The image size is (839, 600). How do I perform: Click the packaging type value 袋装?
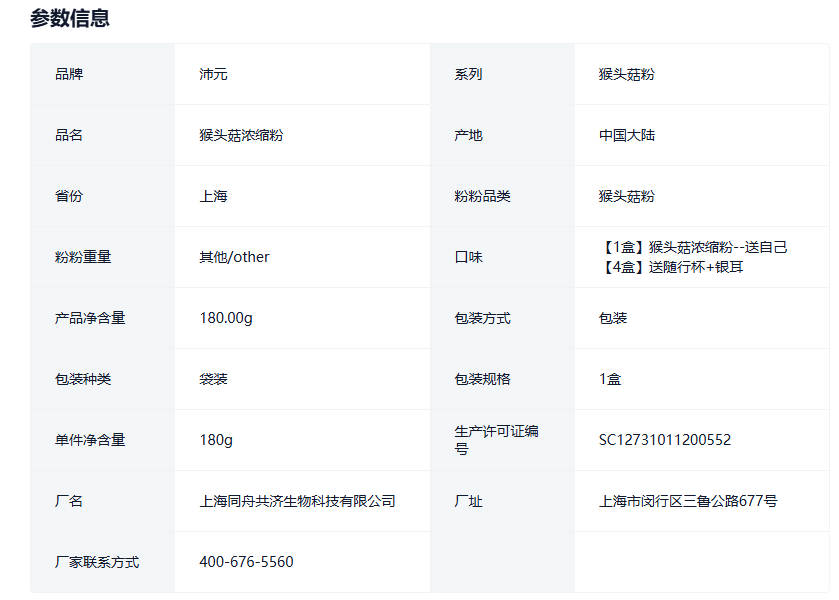point(213,379)
